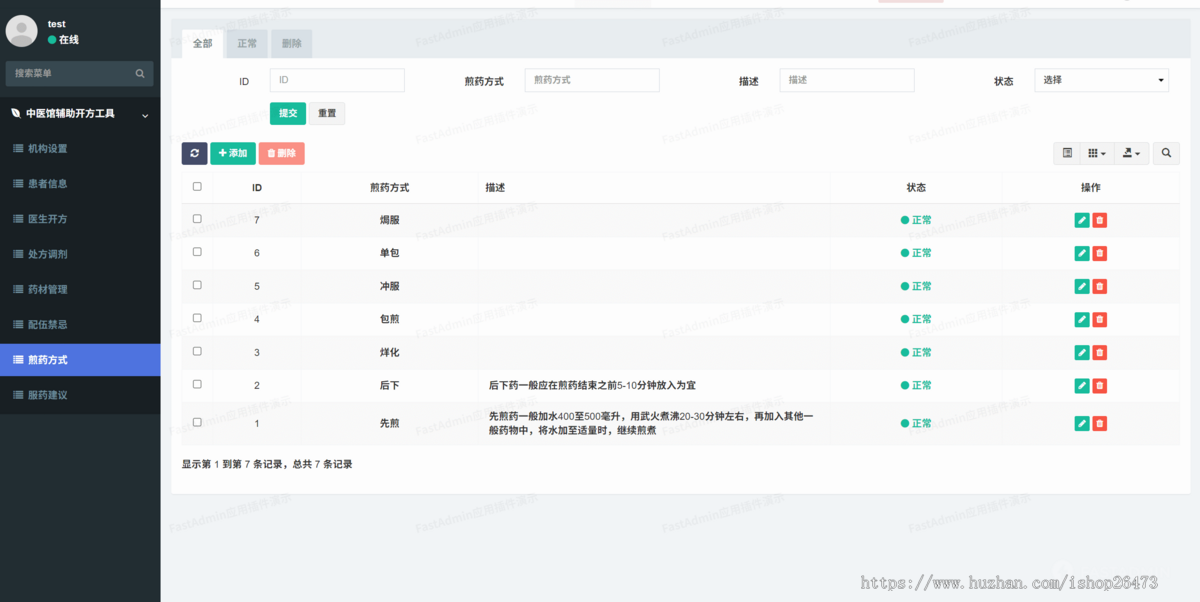Viewport: 1200px width, 602px height.
Task: Select 煎药方式 in the sidebar
Action: pyautogui.click(x=80, y=360)
